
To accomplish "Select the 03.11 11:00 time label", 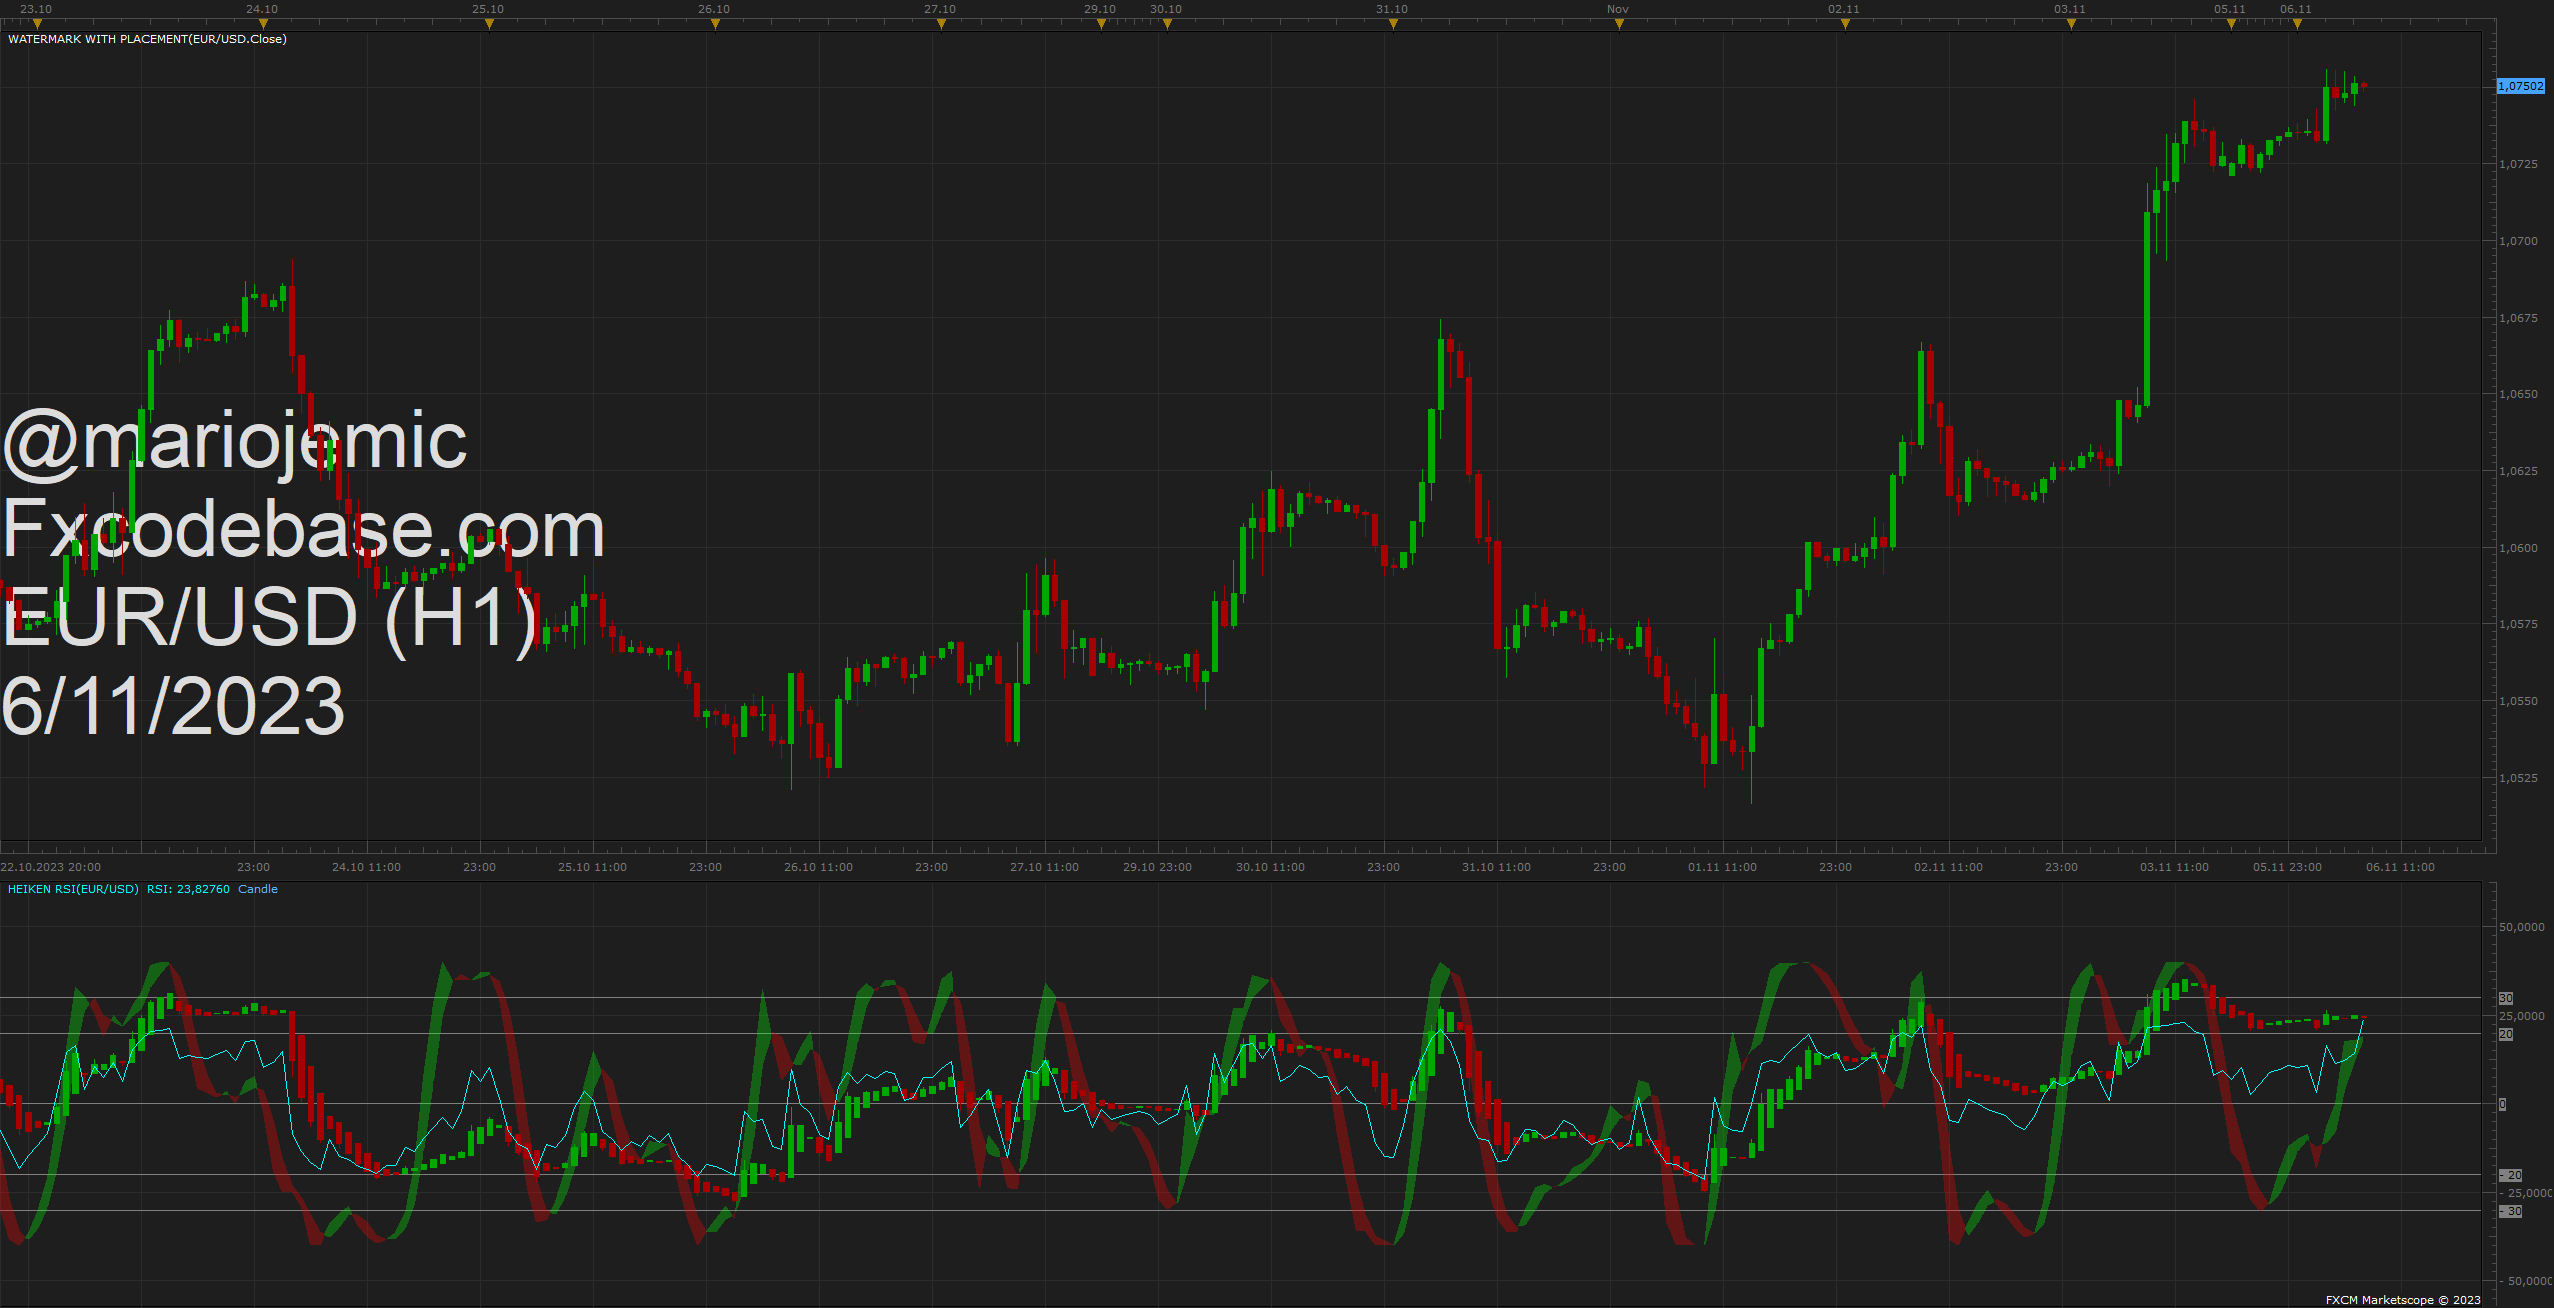I will pyautogui.click(x=2174, y=867).
